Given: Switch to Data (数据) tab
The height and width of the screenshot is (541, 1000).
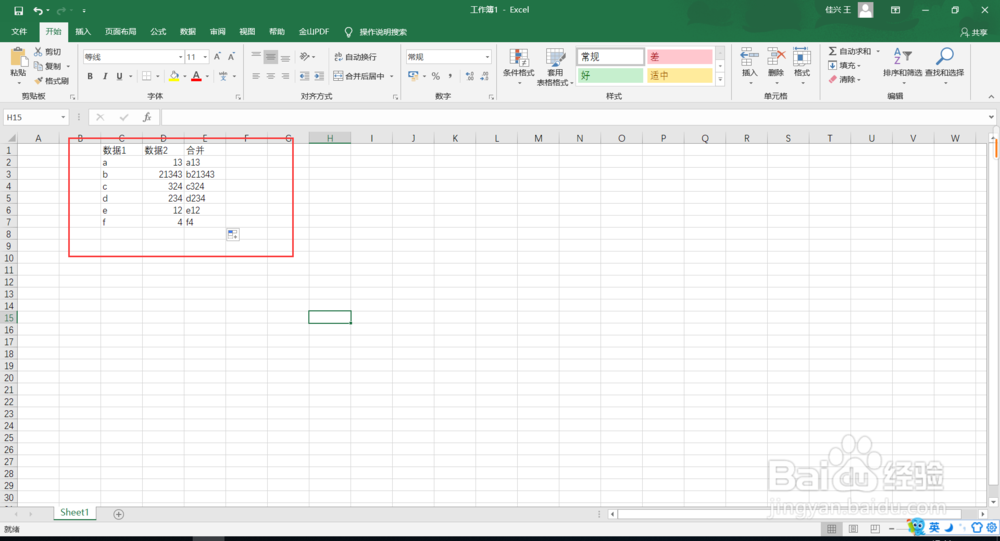Looking at the screenshot, I should 188,31.
